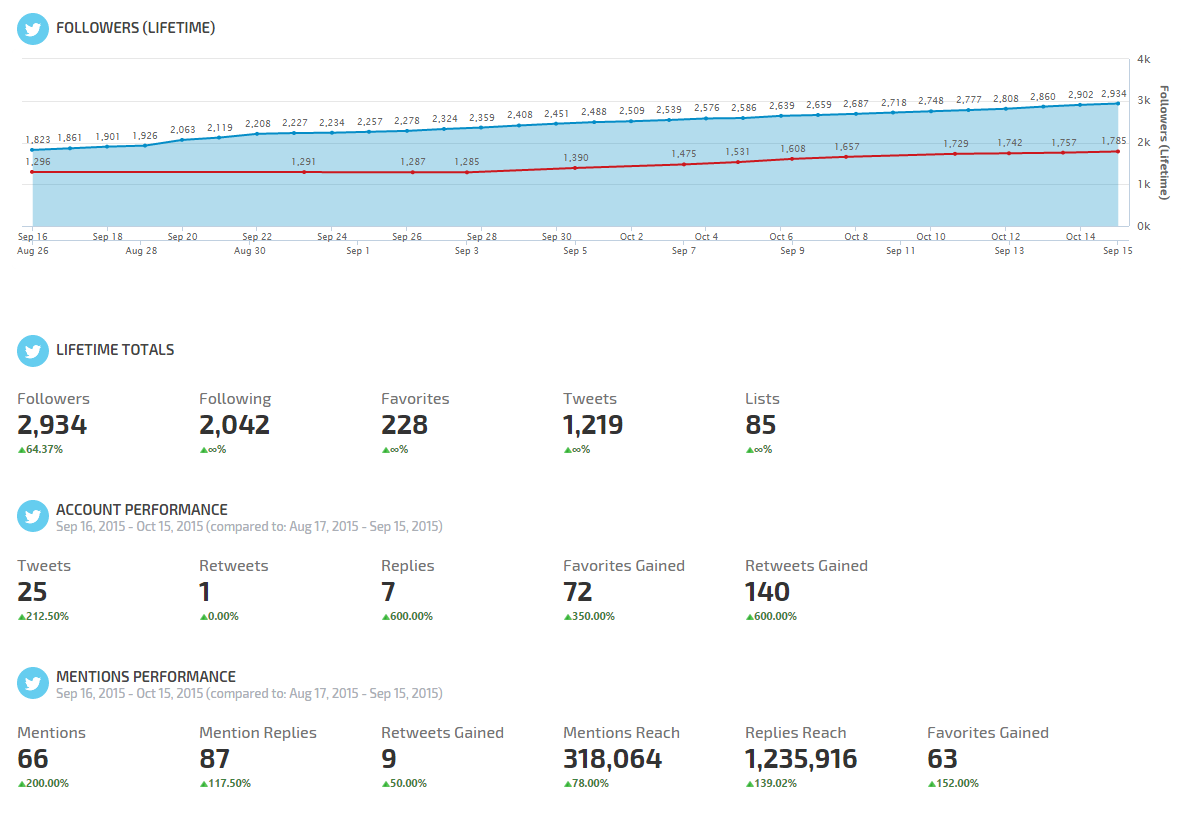This screenshot has width=1181, height=813.
Task: Click the Followers lifetime total 2,934
Action: point(52,425)
